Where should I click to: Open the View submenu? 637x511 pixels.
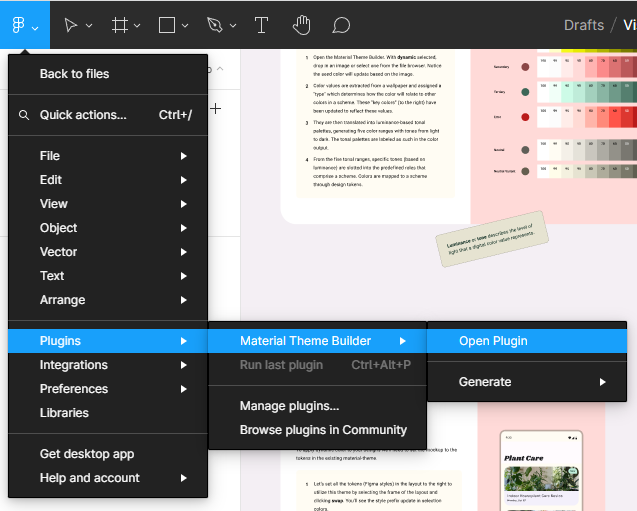(108, 204)
